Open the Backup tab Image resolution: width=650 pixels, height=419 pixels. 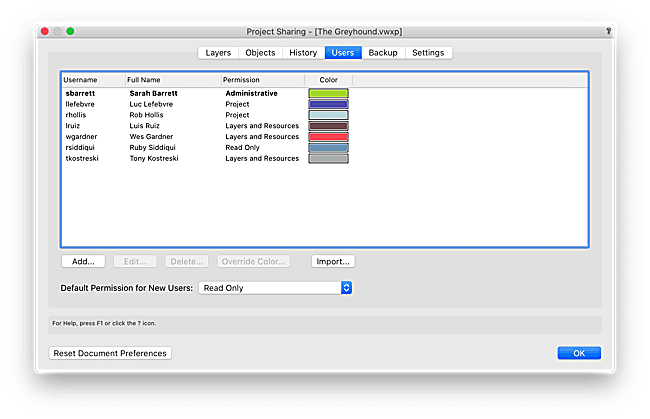(x=383, y=53)
